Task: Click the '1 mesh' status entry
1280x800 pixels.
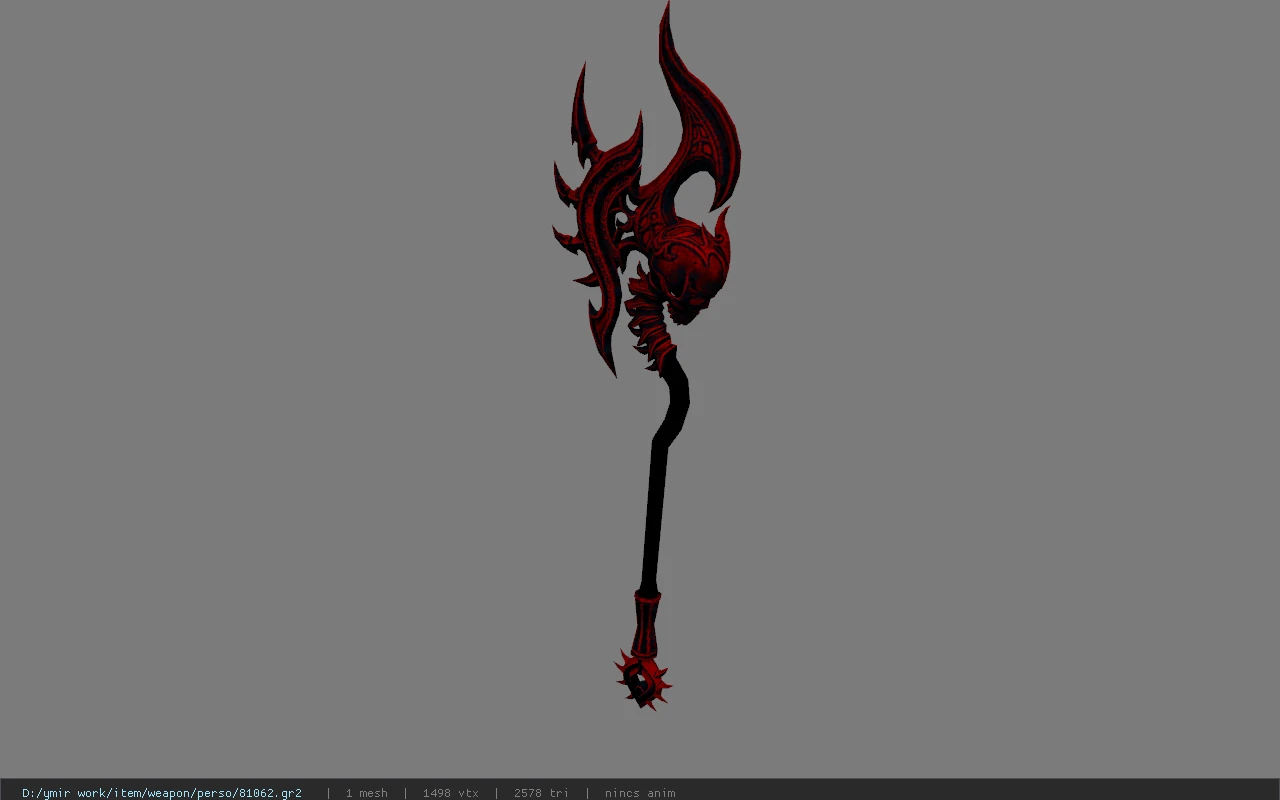Action: [367, 793]
